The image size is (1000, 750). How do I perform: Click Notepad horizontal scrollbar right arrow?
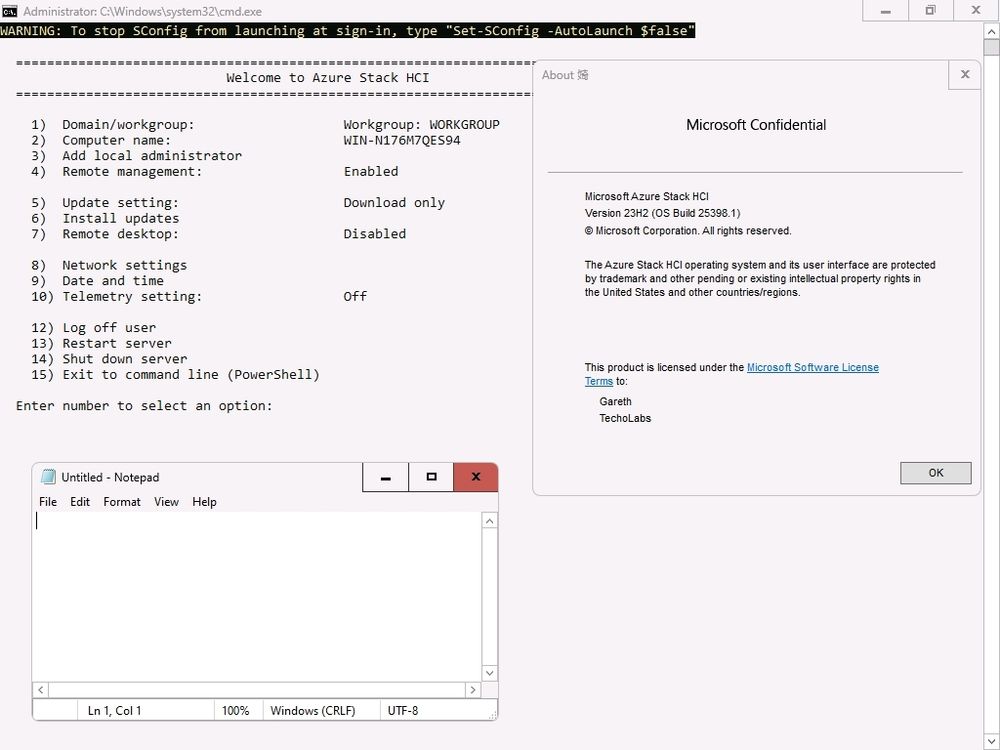click(473, 689)
